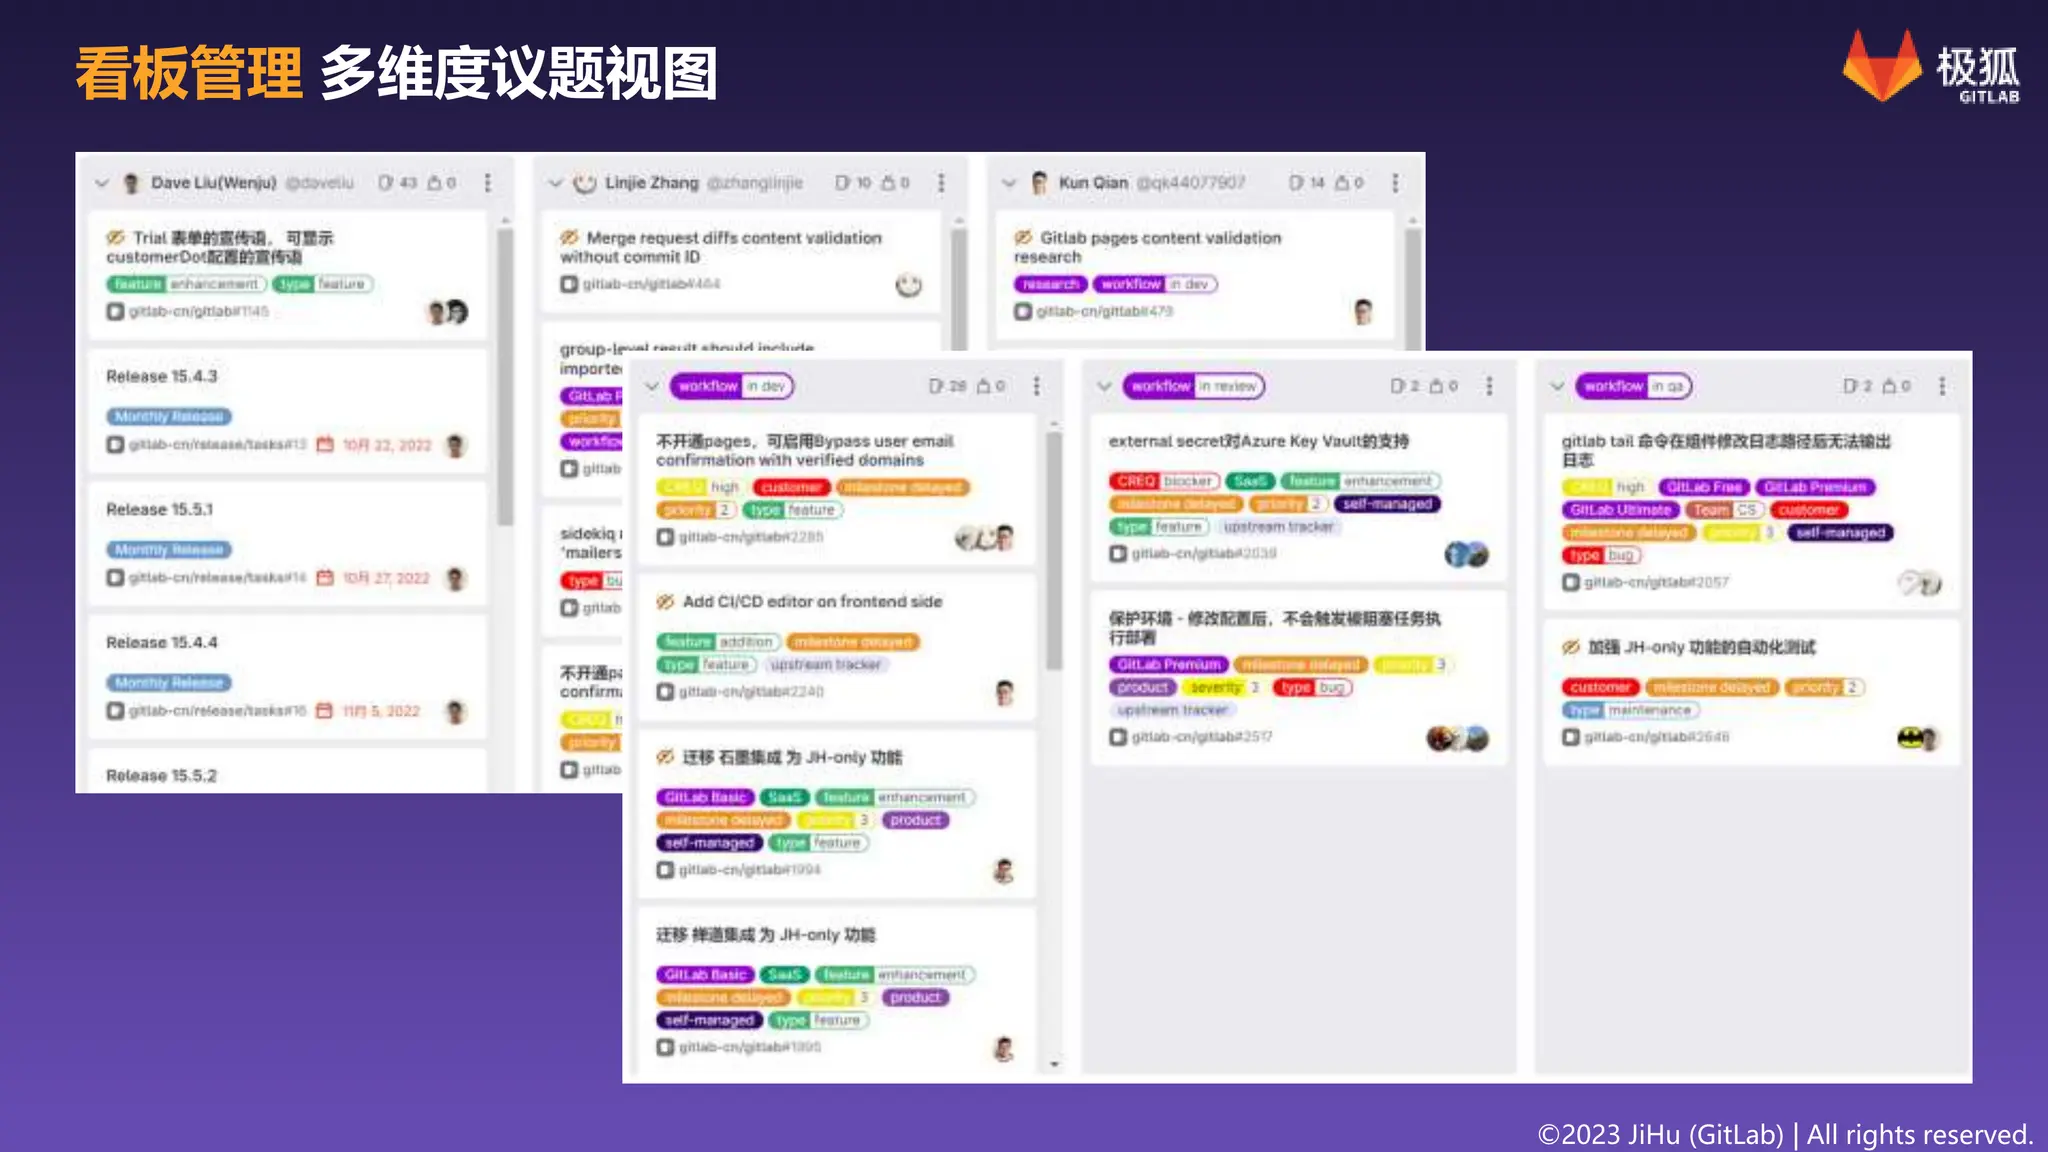
Task: Click due date calendar icon on Release 15.4.4
Action: pyautogui.click(x=325, y=711)
